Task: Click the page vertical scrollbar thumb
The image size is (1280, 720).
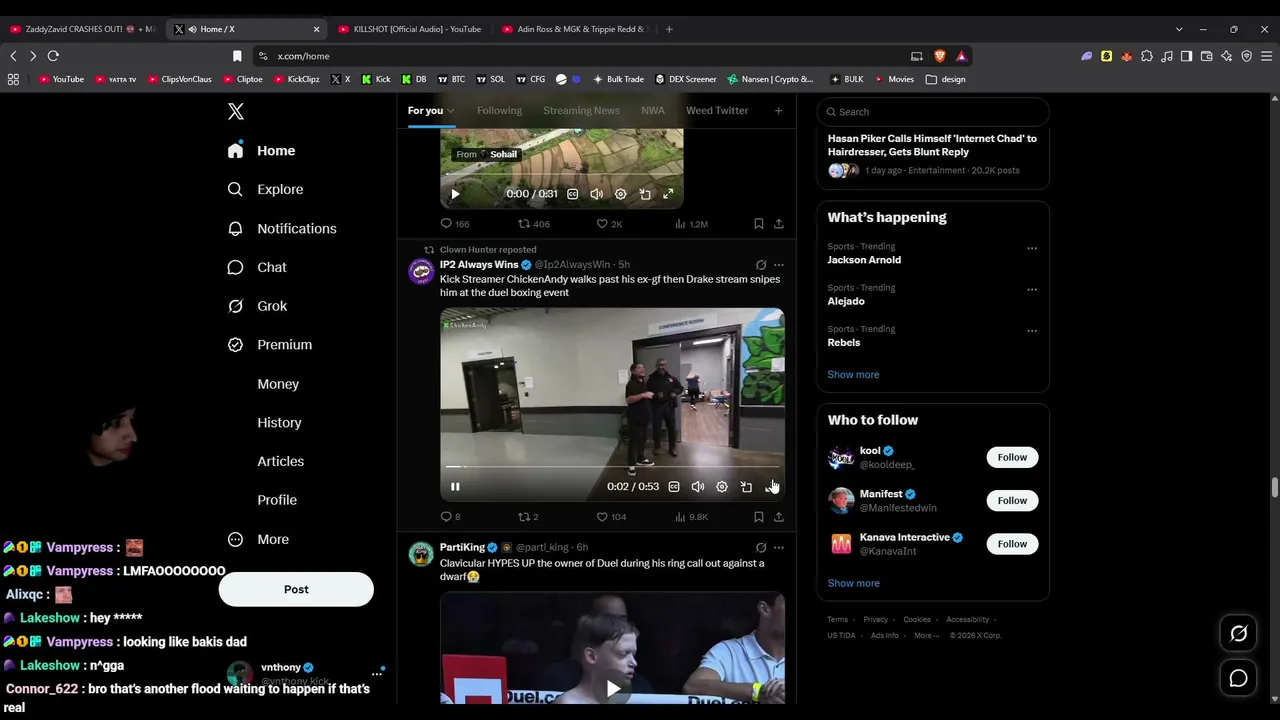Action: tap(1274, 488)
